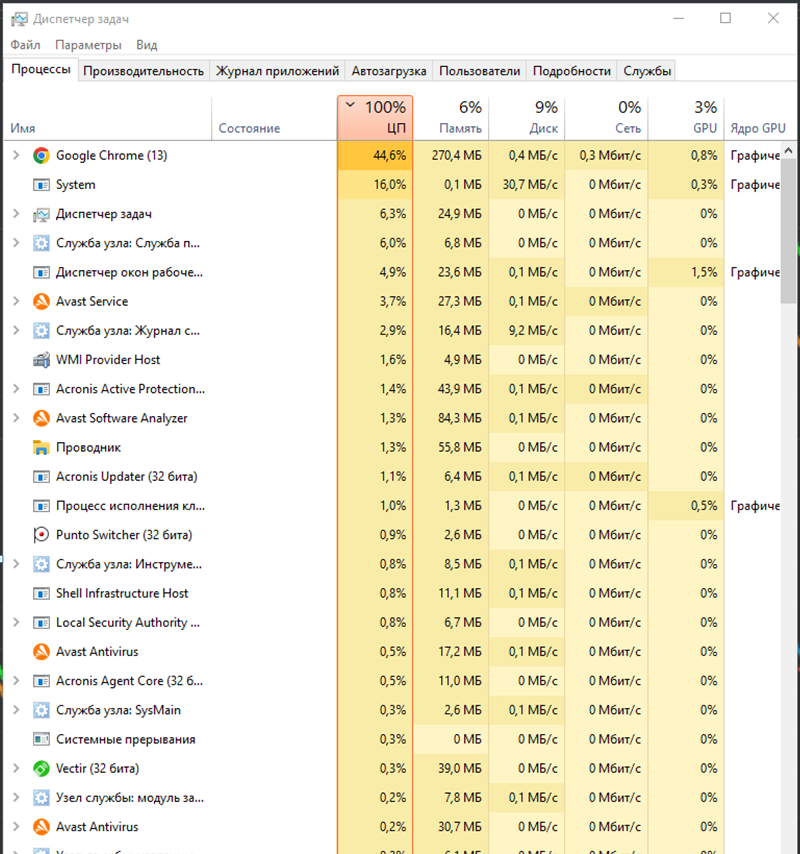Click the WMI Provider Host icon
This screenshot has height=854, width=800.
pyautogui.click(x=41, y=360)
